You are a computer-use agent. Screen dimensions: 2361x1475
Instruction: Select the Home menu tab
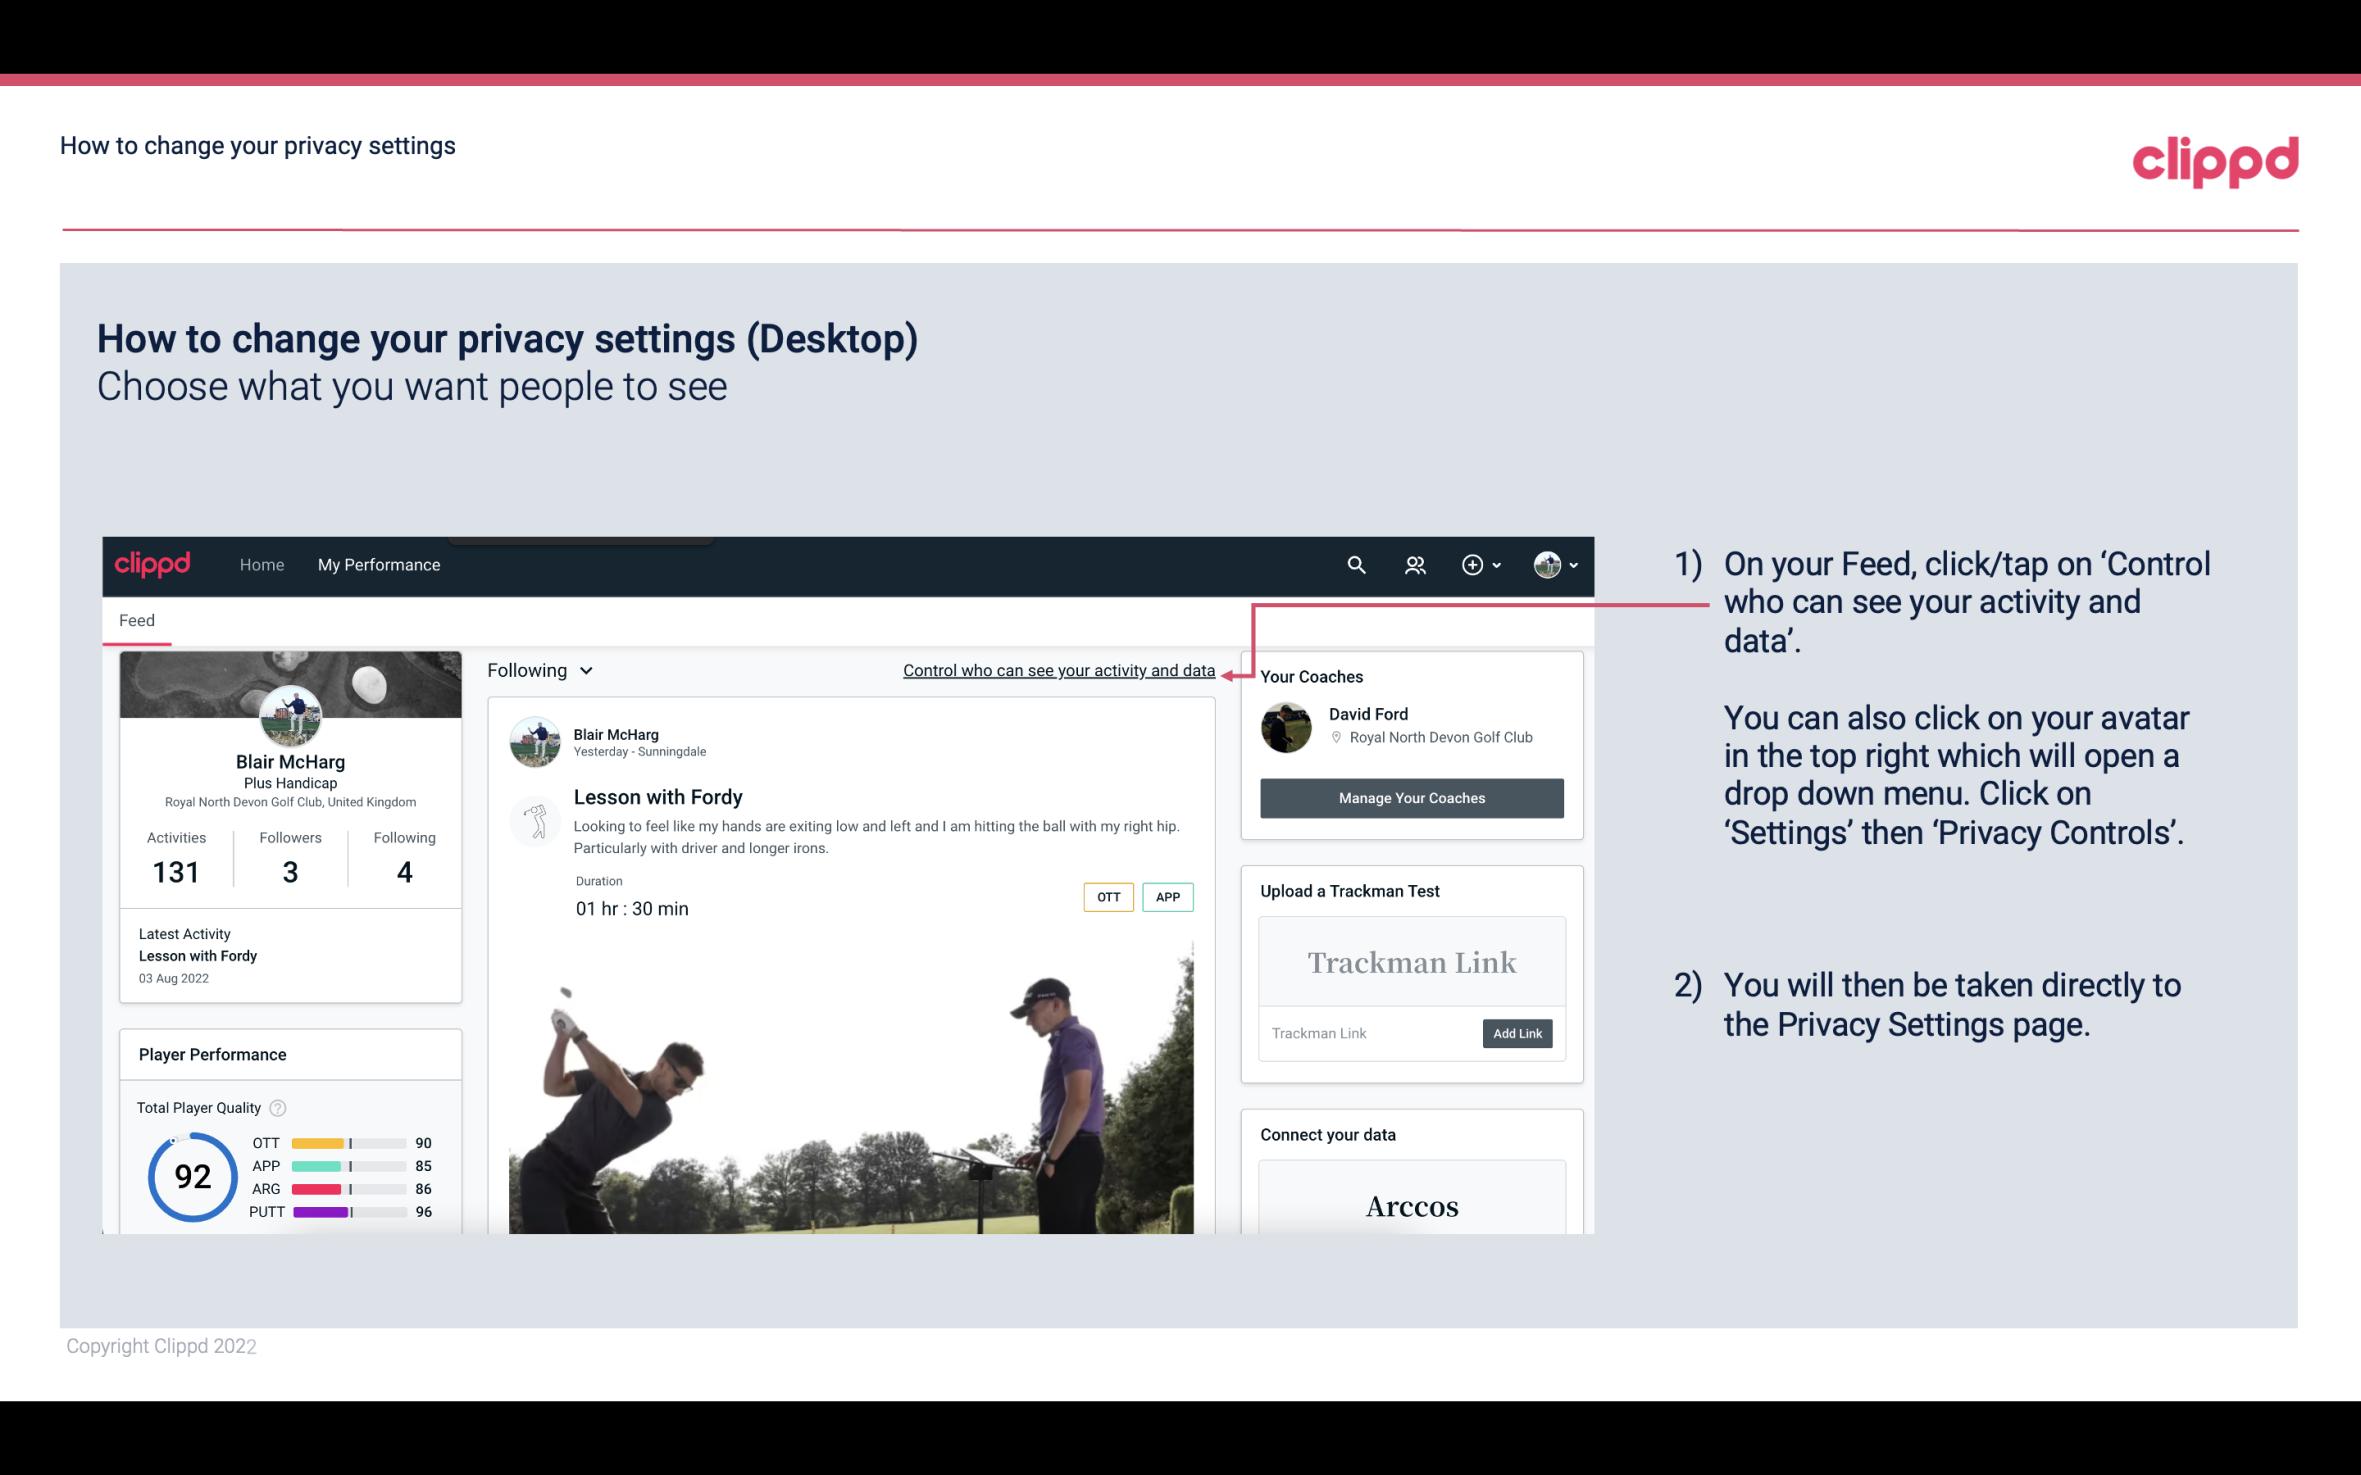260,562
